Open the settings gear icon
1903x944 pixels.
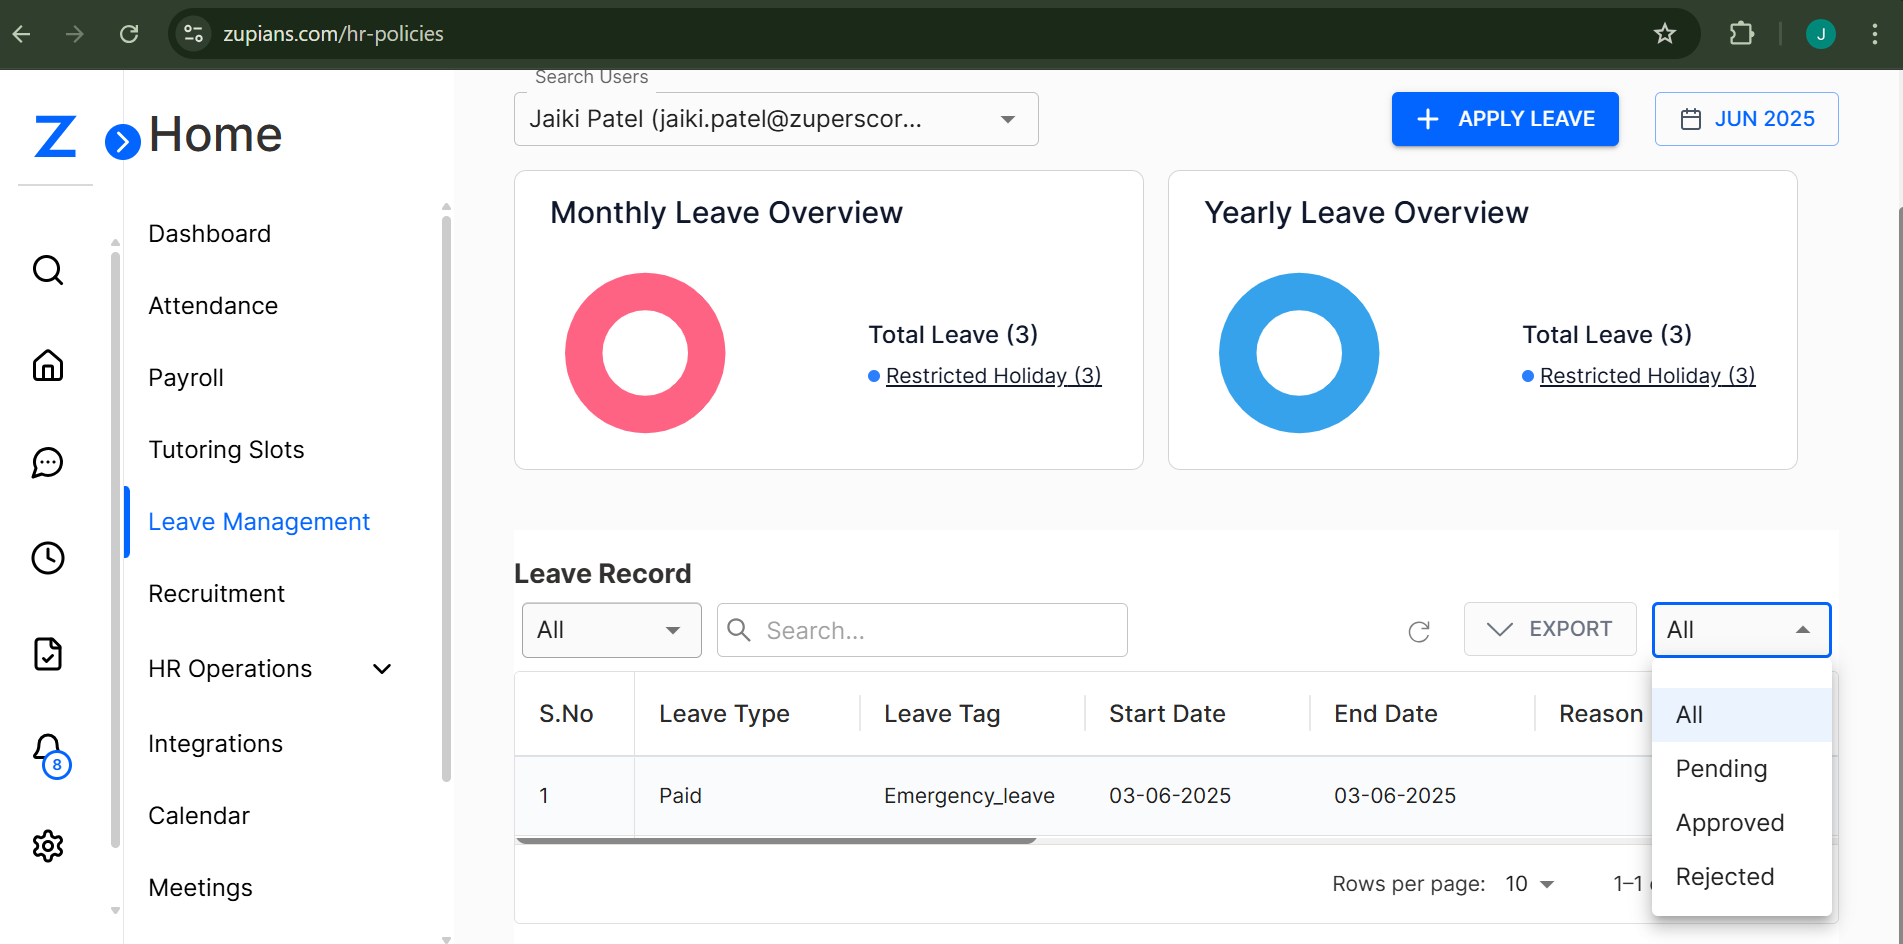pyautogui.click(x=48, y=846)
